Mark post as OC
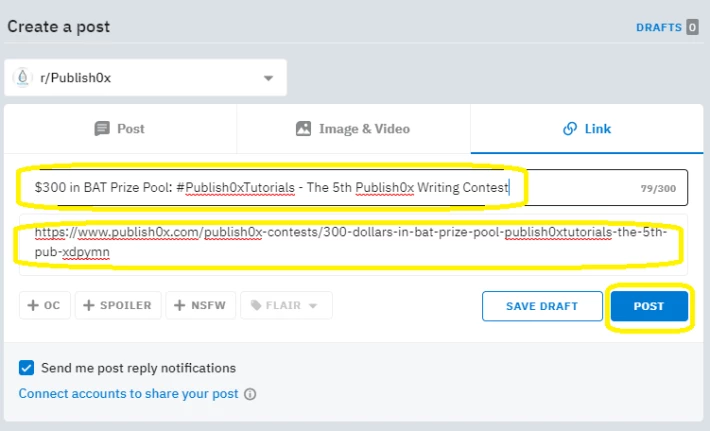 pyautogui.click(x=45, y=305)
